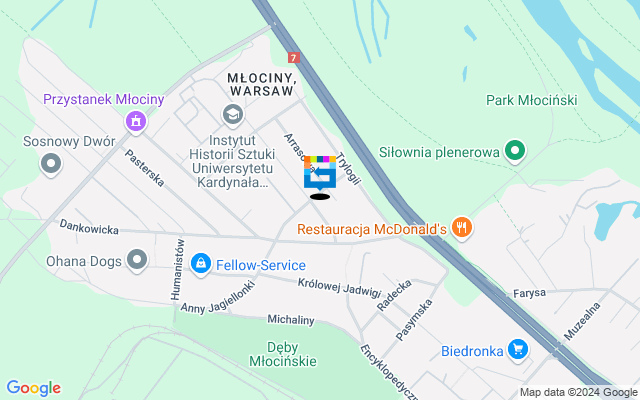Click the Ohana Dogs gray location pin
Image resolution: width=640 pixels, height=400 pixels.
(x=137, y=260)
